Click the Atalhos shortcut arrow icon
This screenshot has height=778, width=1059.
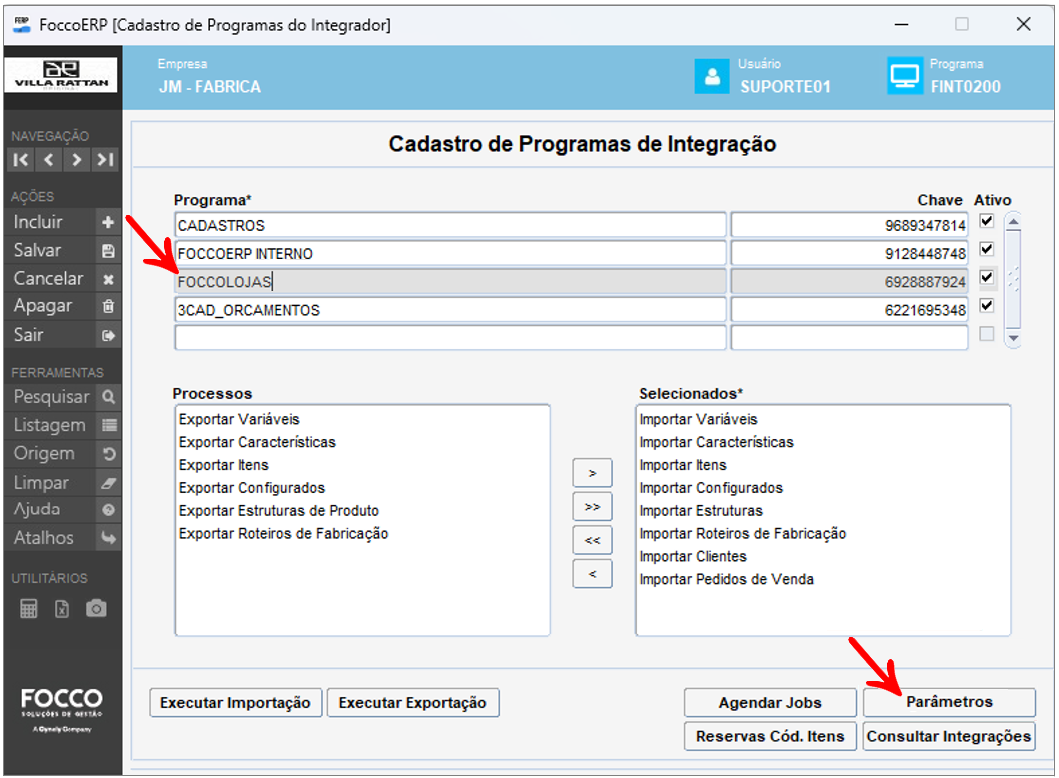pos(108,538)
